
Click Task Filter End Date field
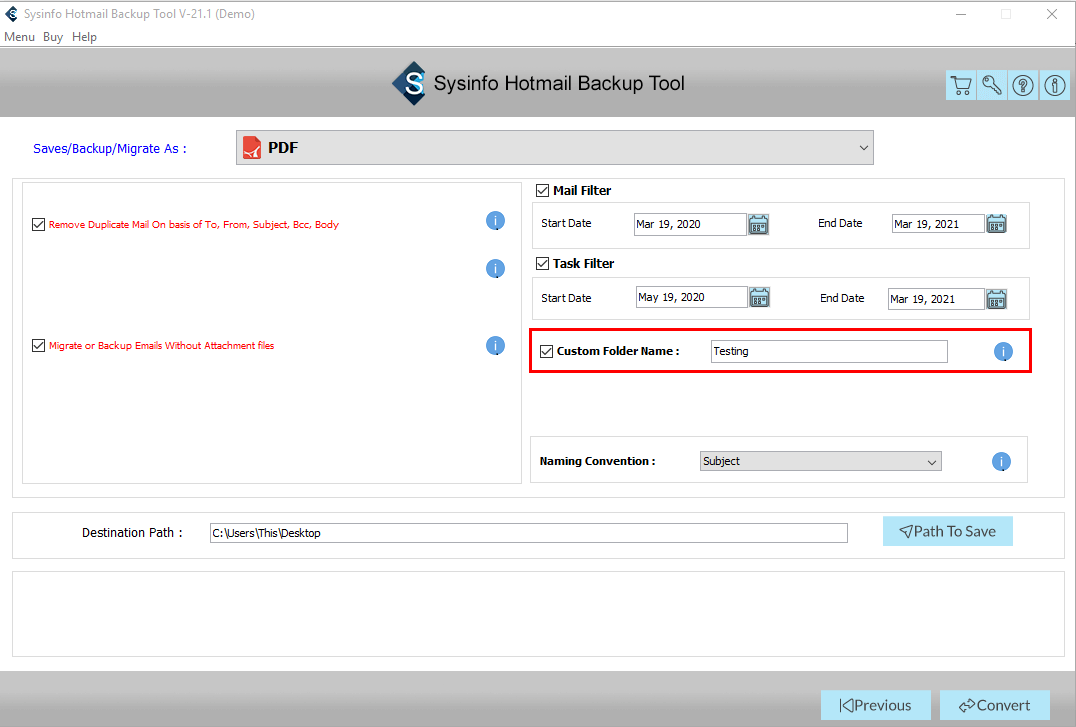(x=936, y=299)
